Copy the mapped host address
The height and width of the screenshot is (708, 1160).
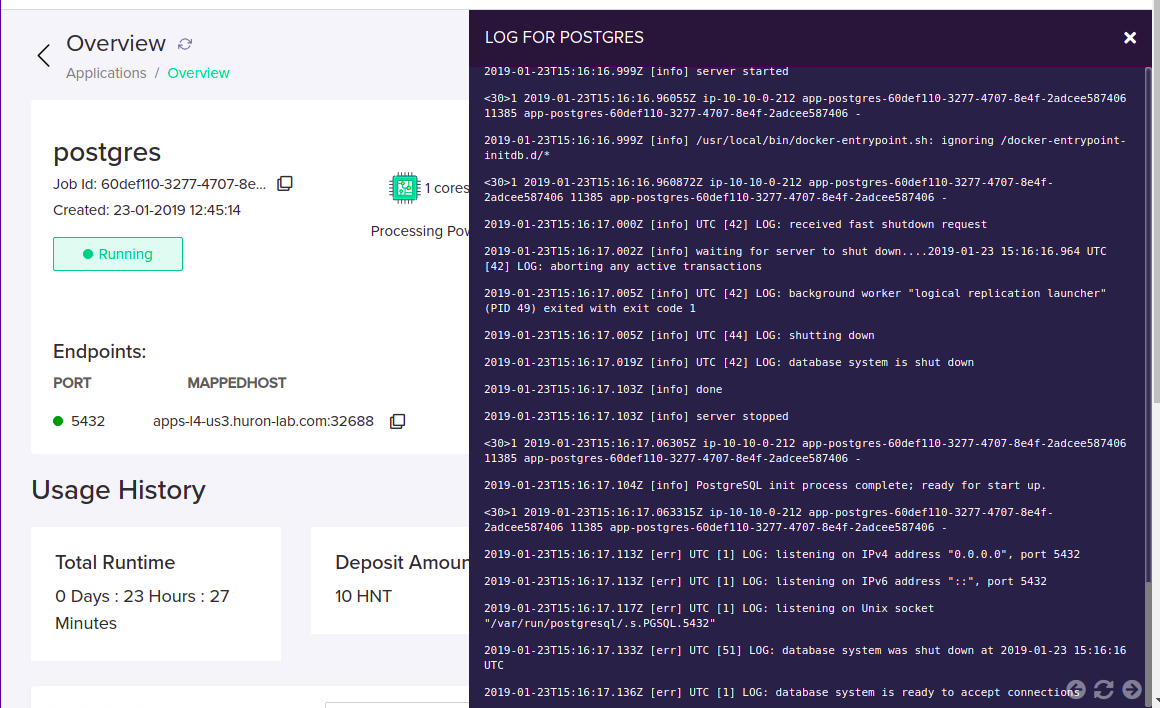point(397,421)
